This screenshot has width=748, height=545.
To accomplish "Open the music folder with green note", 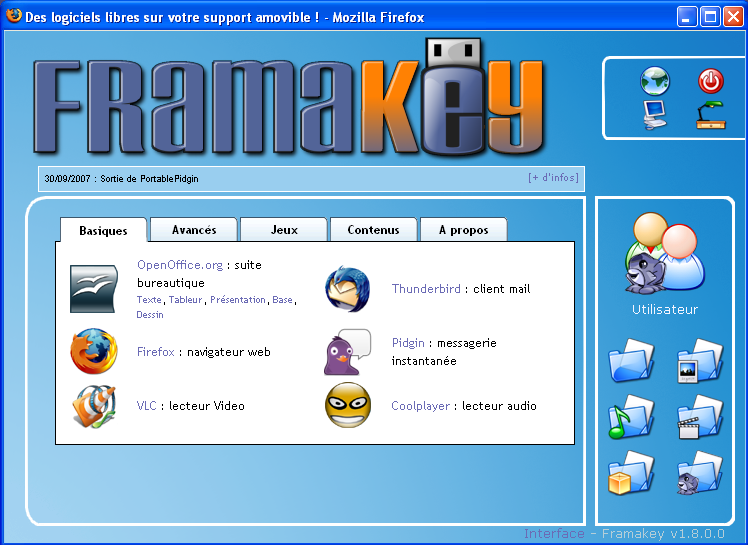I will click(631, 416).
